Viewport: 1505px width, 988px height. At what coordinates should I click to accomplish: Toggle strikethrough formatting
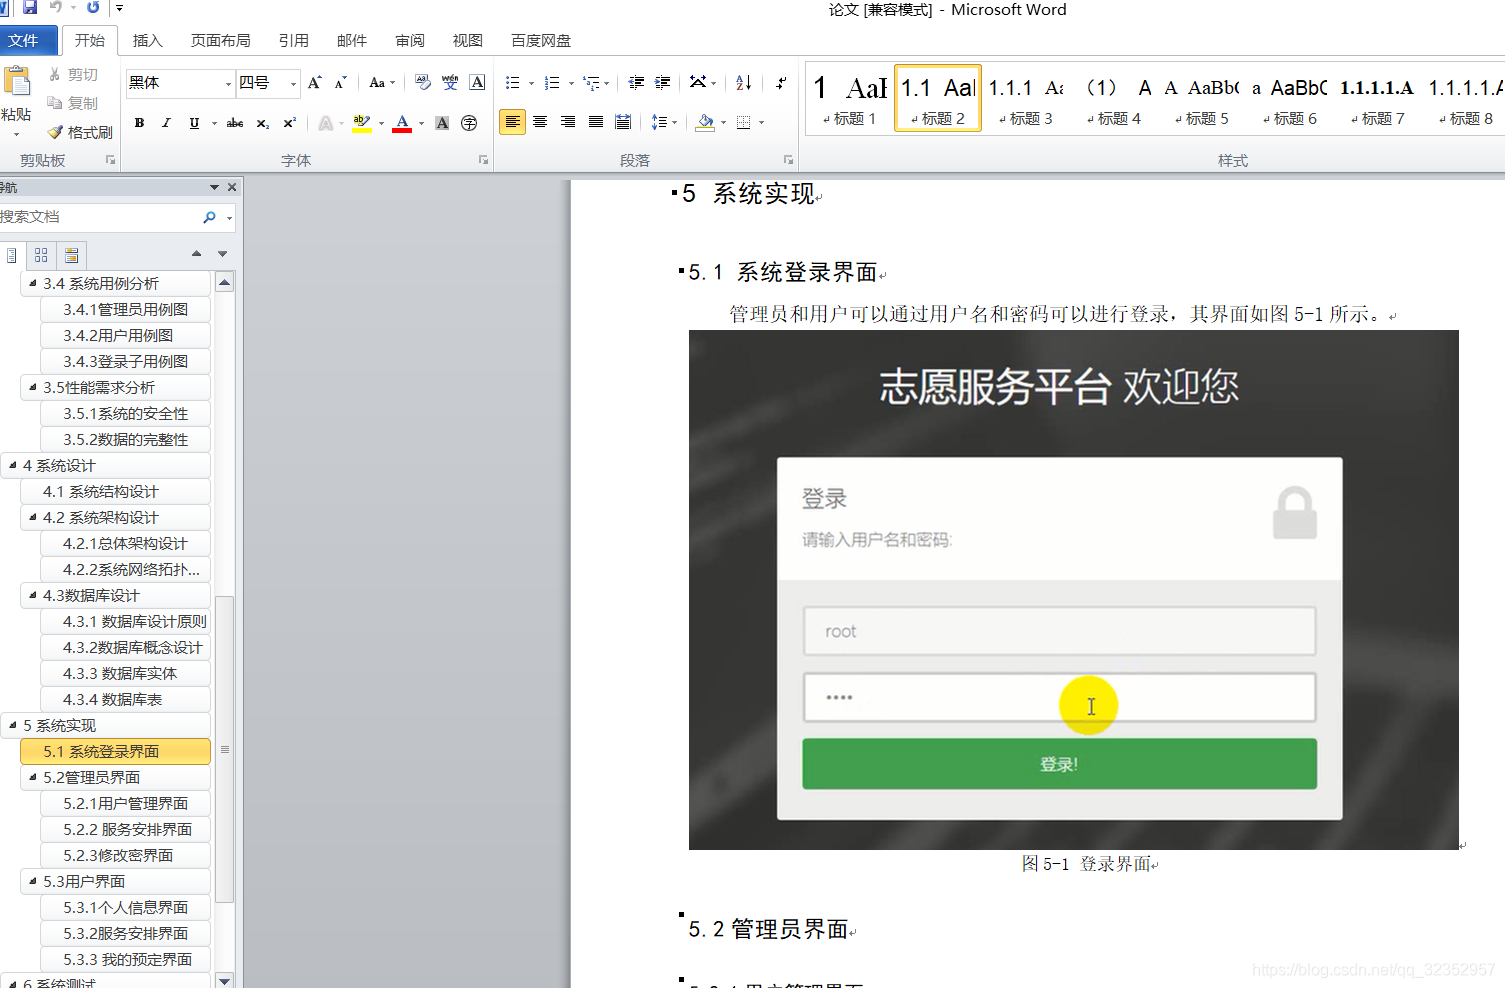pyautogui.click(x=235, y=123)
